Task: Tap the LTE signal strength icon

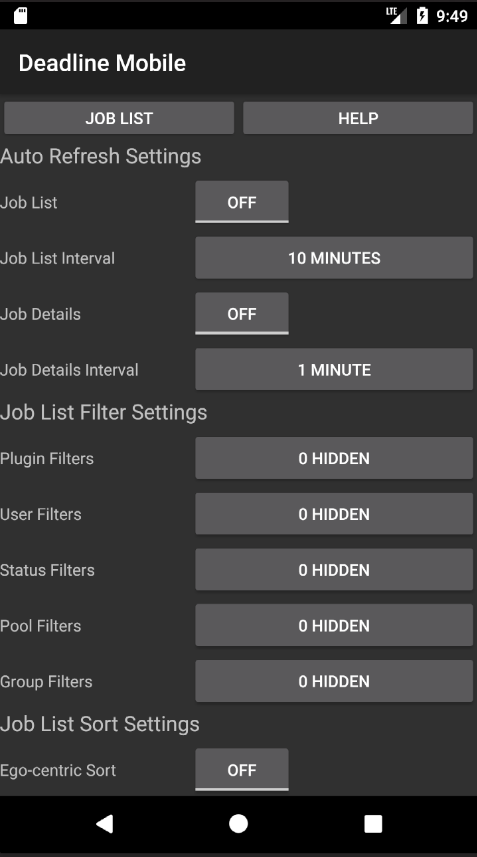Action: click(x=397, y=15)
